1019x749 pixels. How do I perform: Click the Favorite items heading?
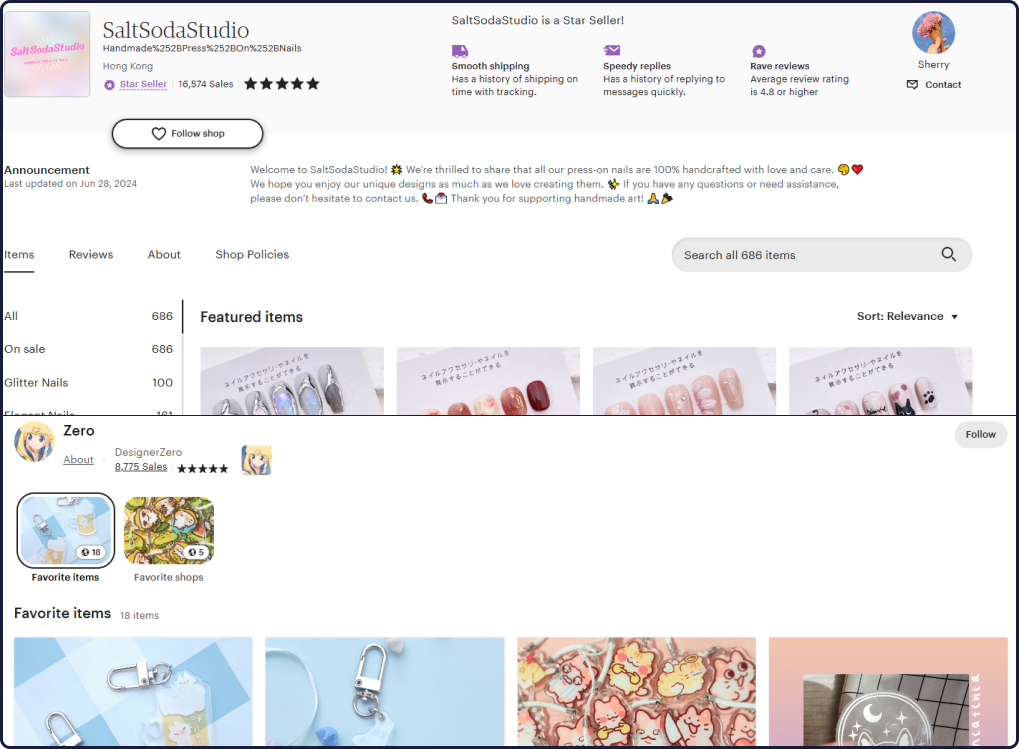tap(62, 613)
